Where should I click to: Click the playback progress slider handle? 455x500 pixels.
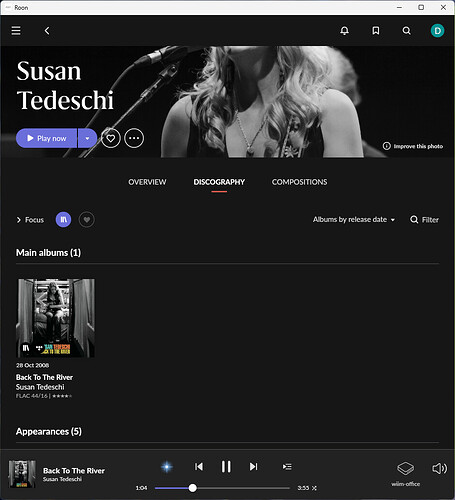pos(192,488)
